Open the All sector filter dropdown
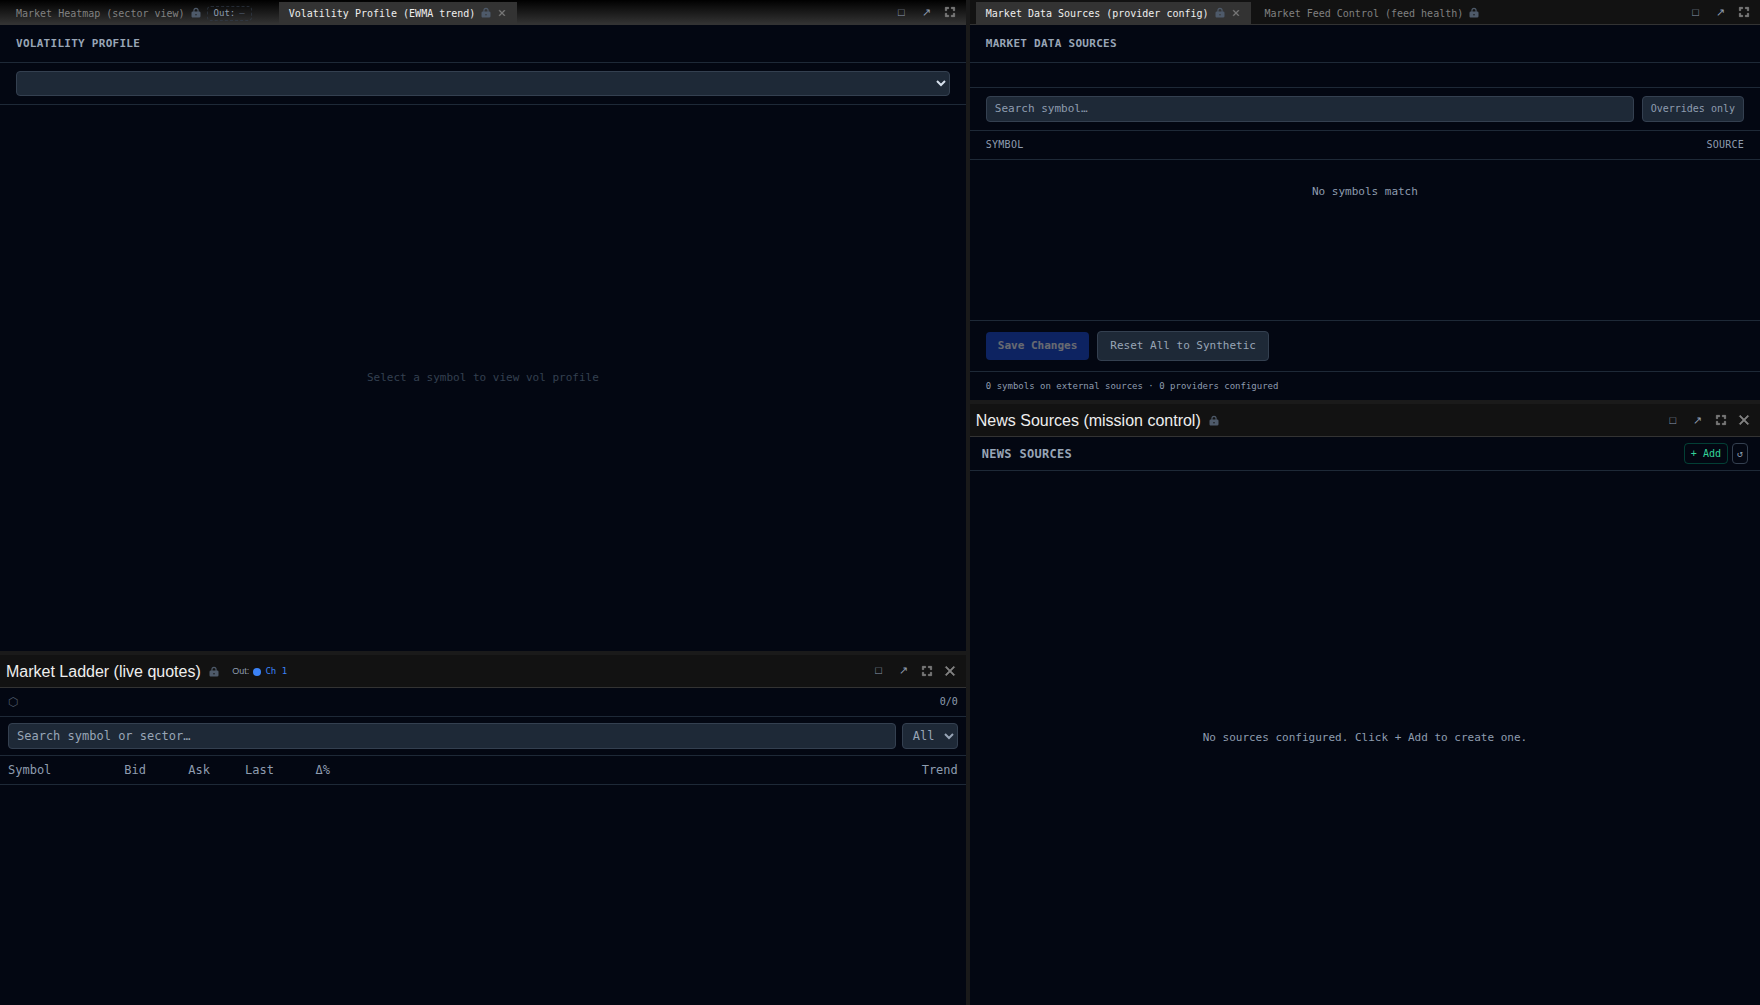 click(930, 736)
